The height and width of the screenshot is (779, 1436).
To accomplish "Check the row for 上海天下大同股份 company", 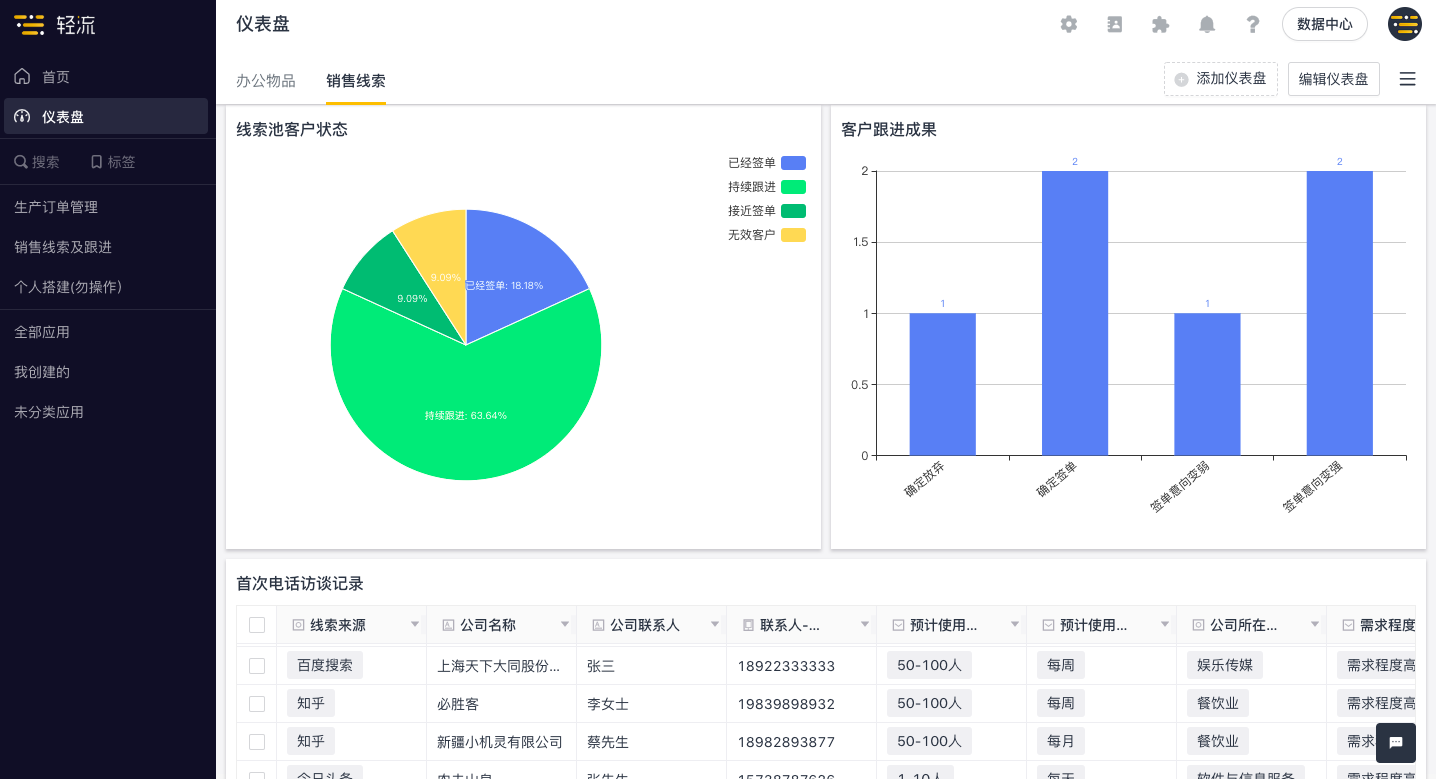I will [256, 665].
